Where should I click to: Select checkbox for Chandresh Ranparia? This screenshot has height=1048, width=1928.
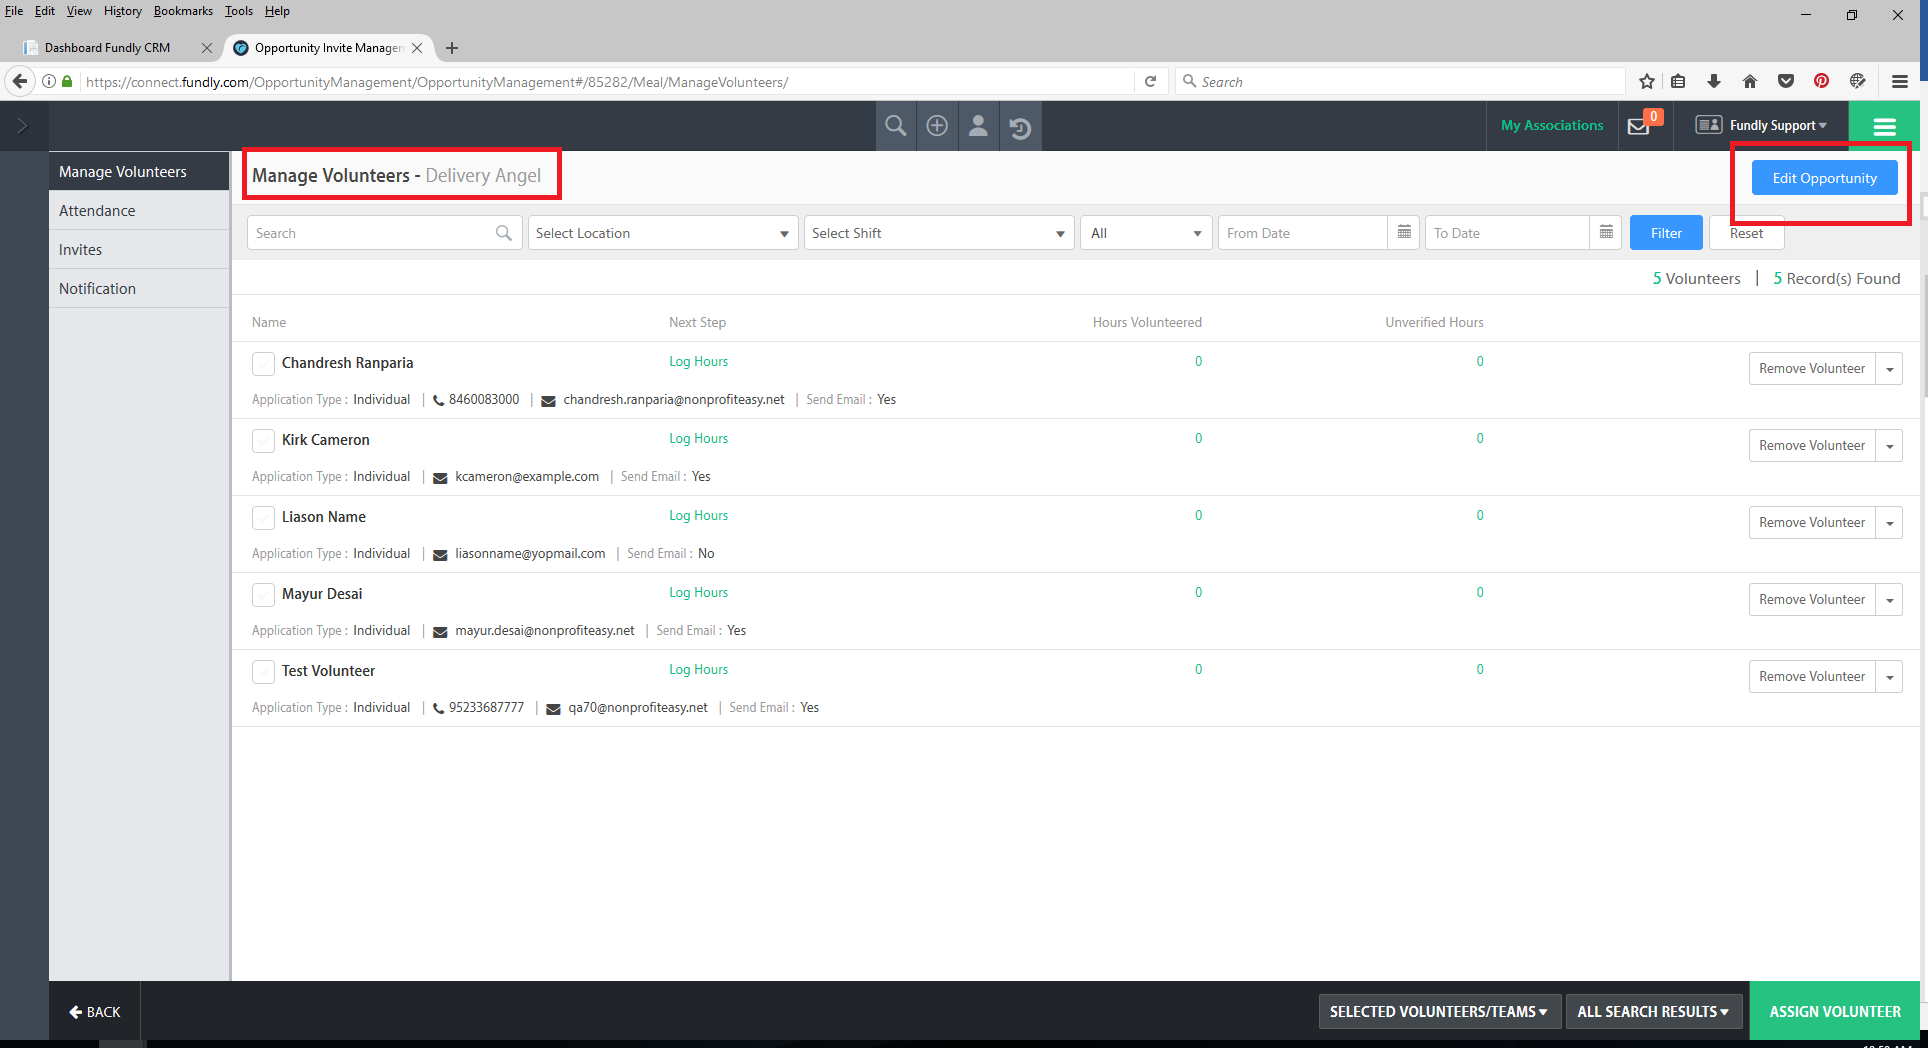[x=264, y=364]
